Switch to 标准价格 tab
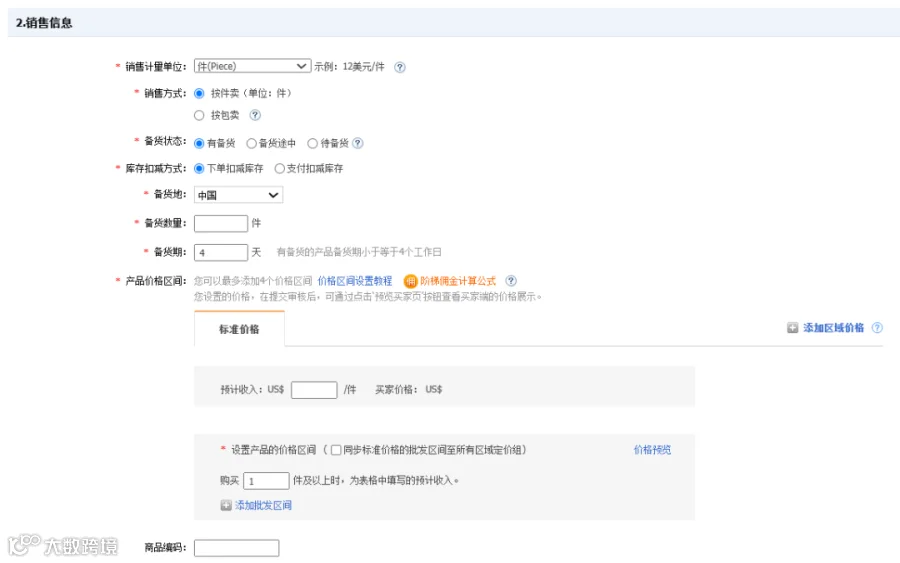This screenshot has height=563, width=900. point(239,329)
